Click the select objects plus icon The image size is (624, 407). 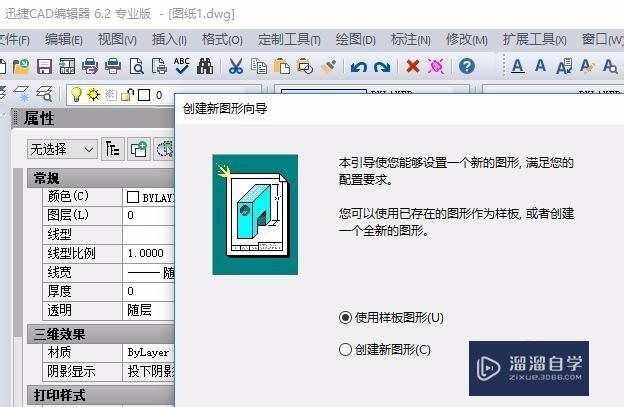tap(138, 149)
